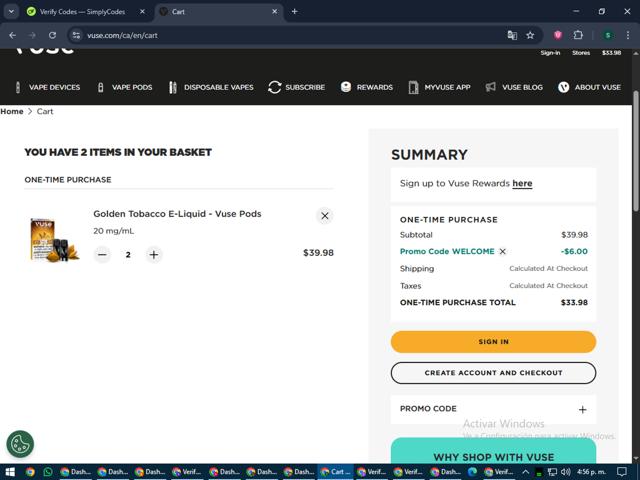This screenshot has height=480, width=640.
Task: Open the network icon in tray
Action: click(x=552, y=472)
